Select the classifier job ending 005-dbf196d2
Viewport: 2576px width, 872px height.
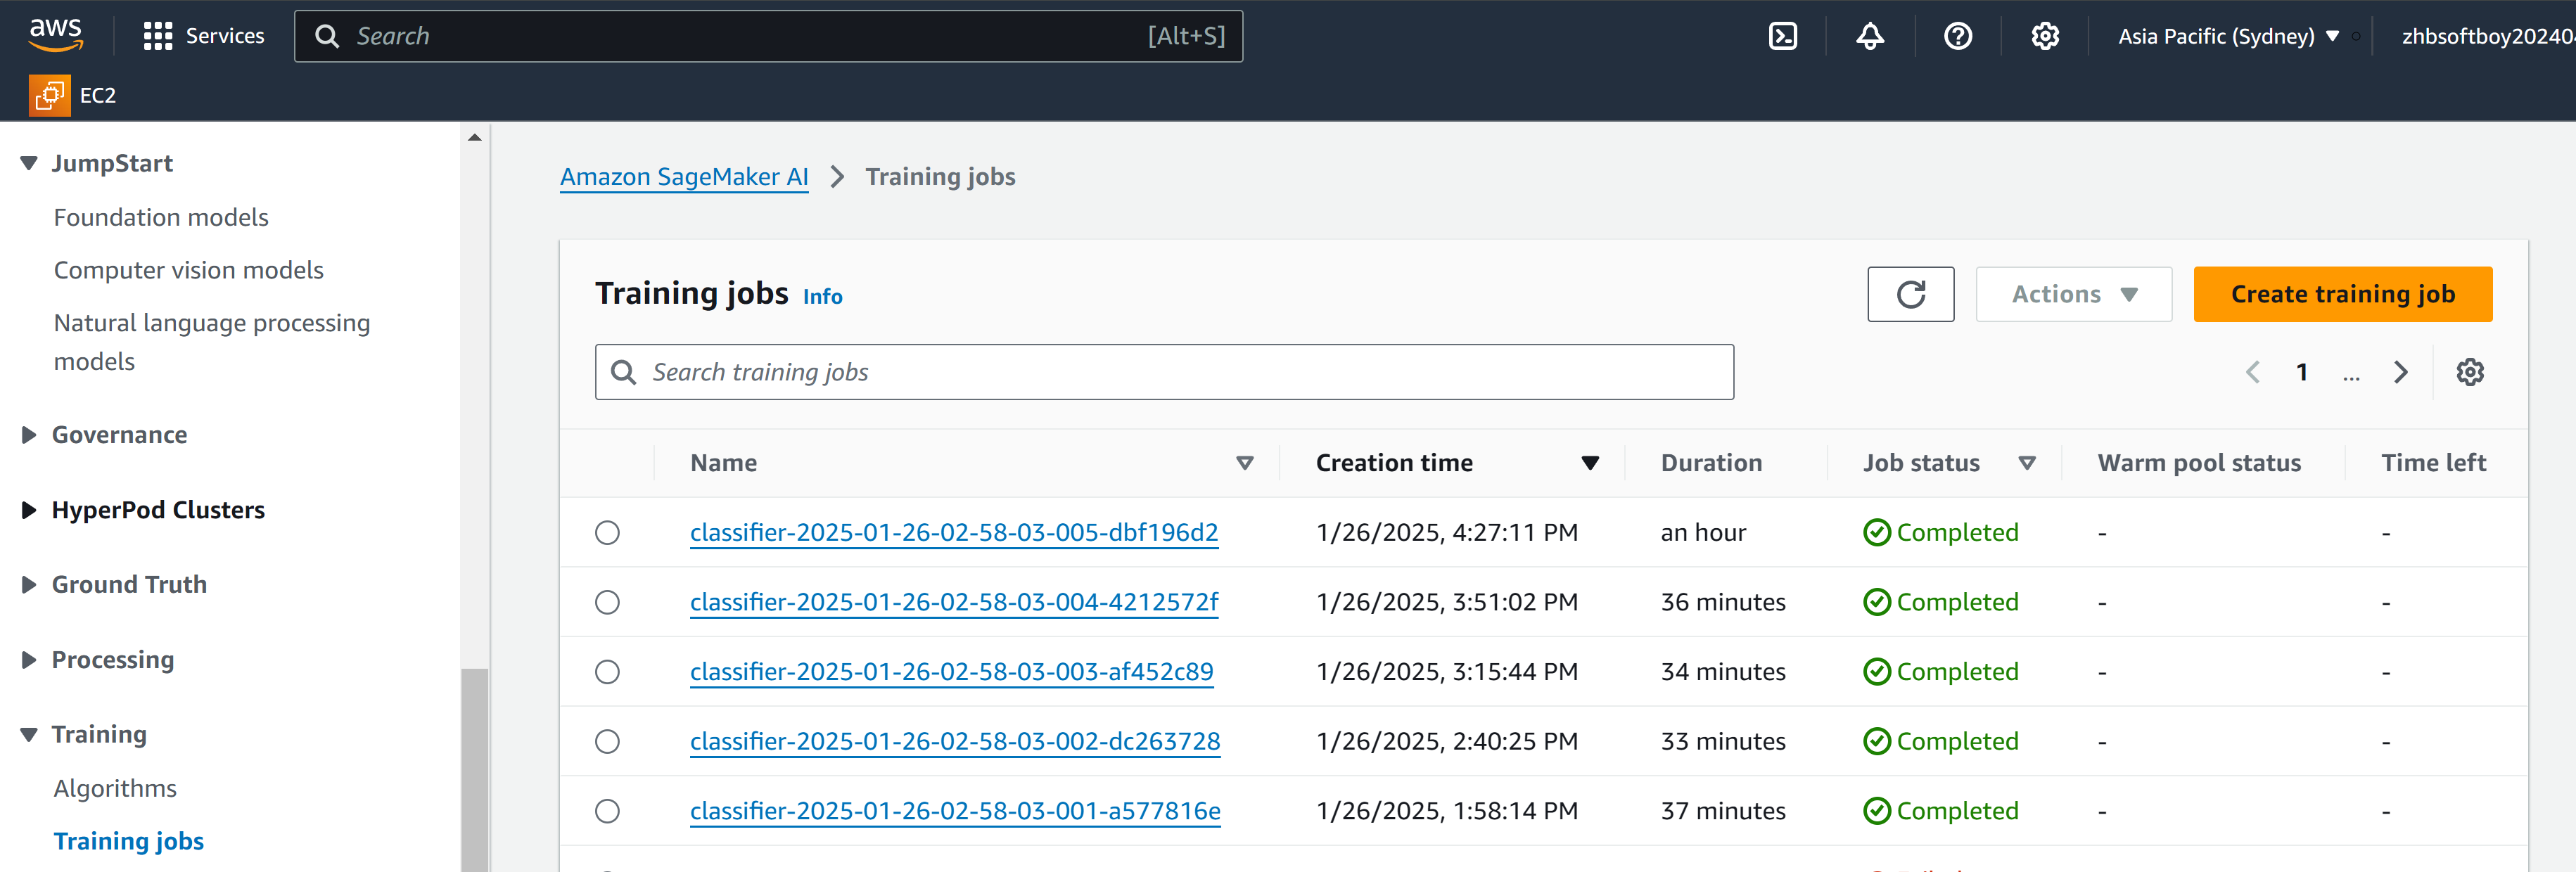pos(607,532)
